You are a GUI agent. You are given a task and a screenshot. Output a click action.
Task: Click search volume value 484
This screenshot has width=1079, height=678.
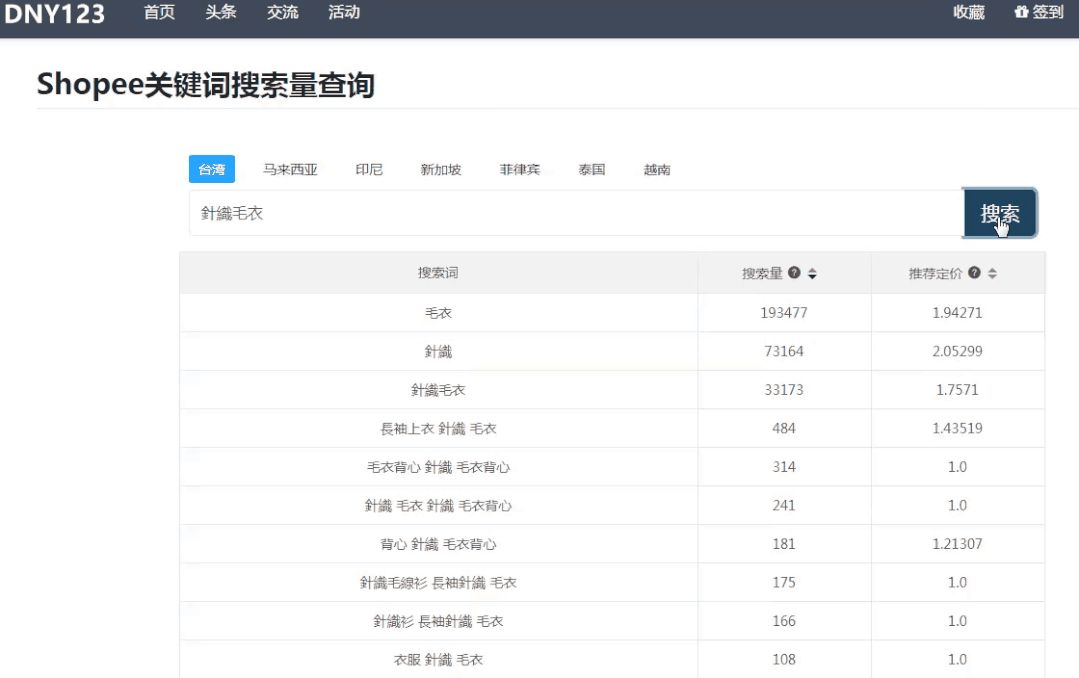784,428
